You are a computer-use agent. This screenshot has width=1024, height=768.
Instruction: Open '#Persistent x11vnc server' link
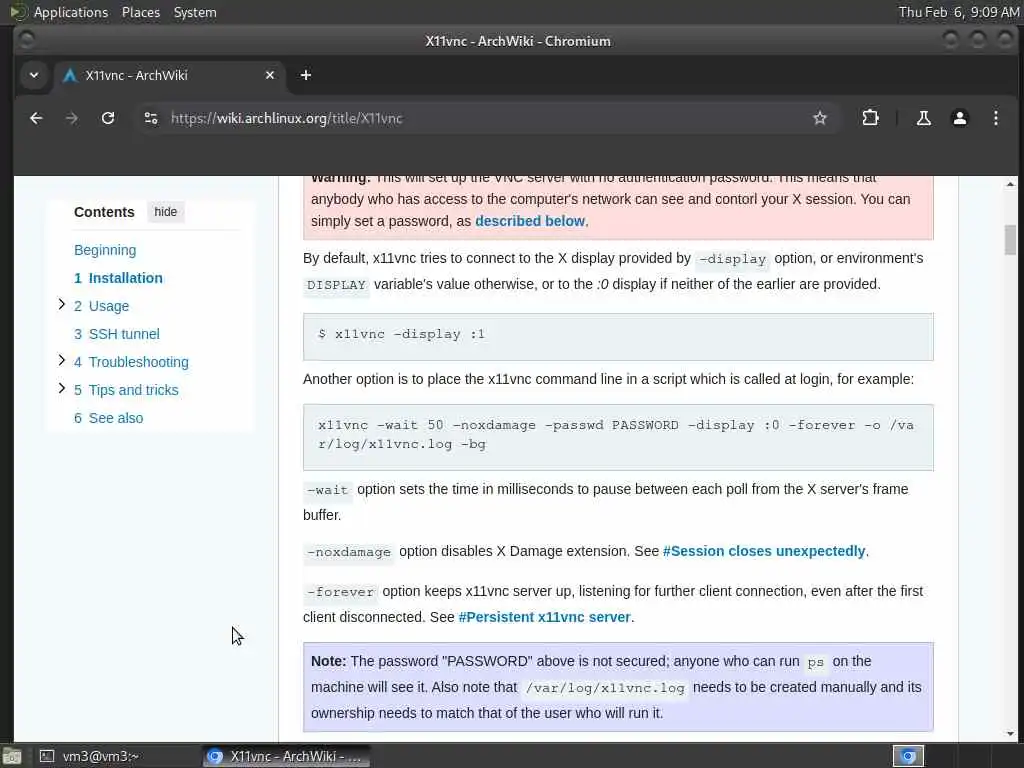(x=544, y=617)
